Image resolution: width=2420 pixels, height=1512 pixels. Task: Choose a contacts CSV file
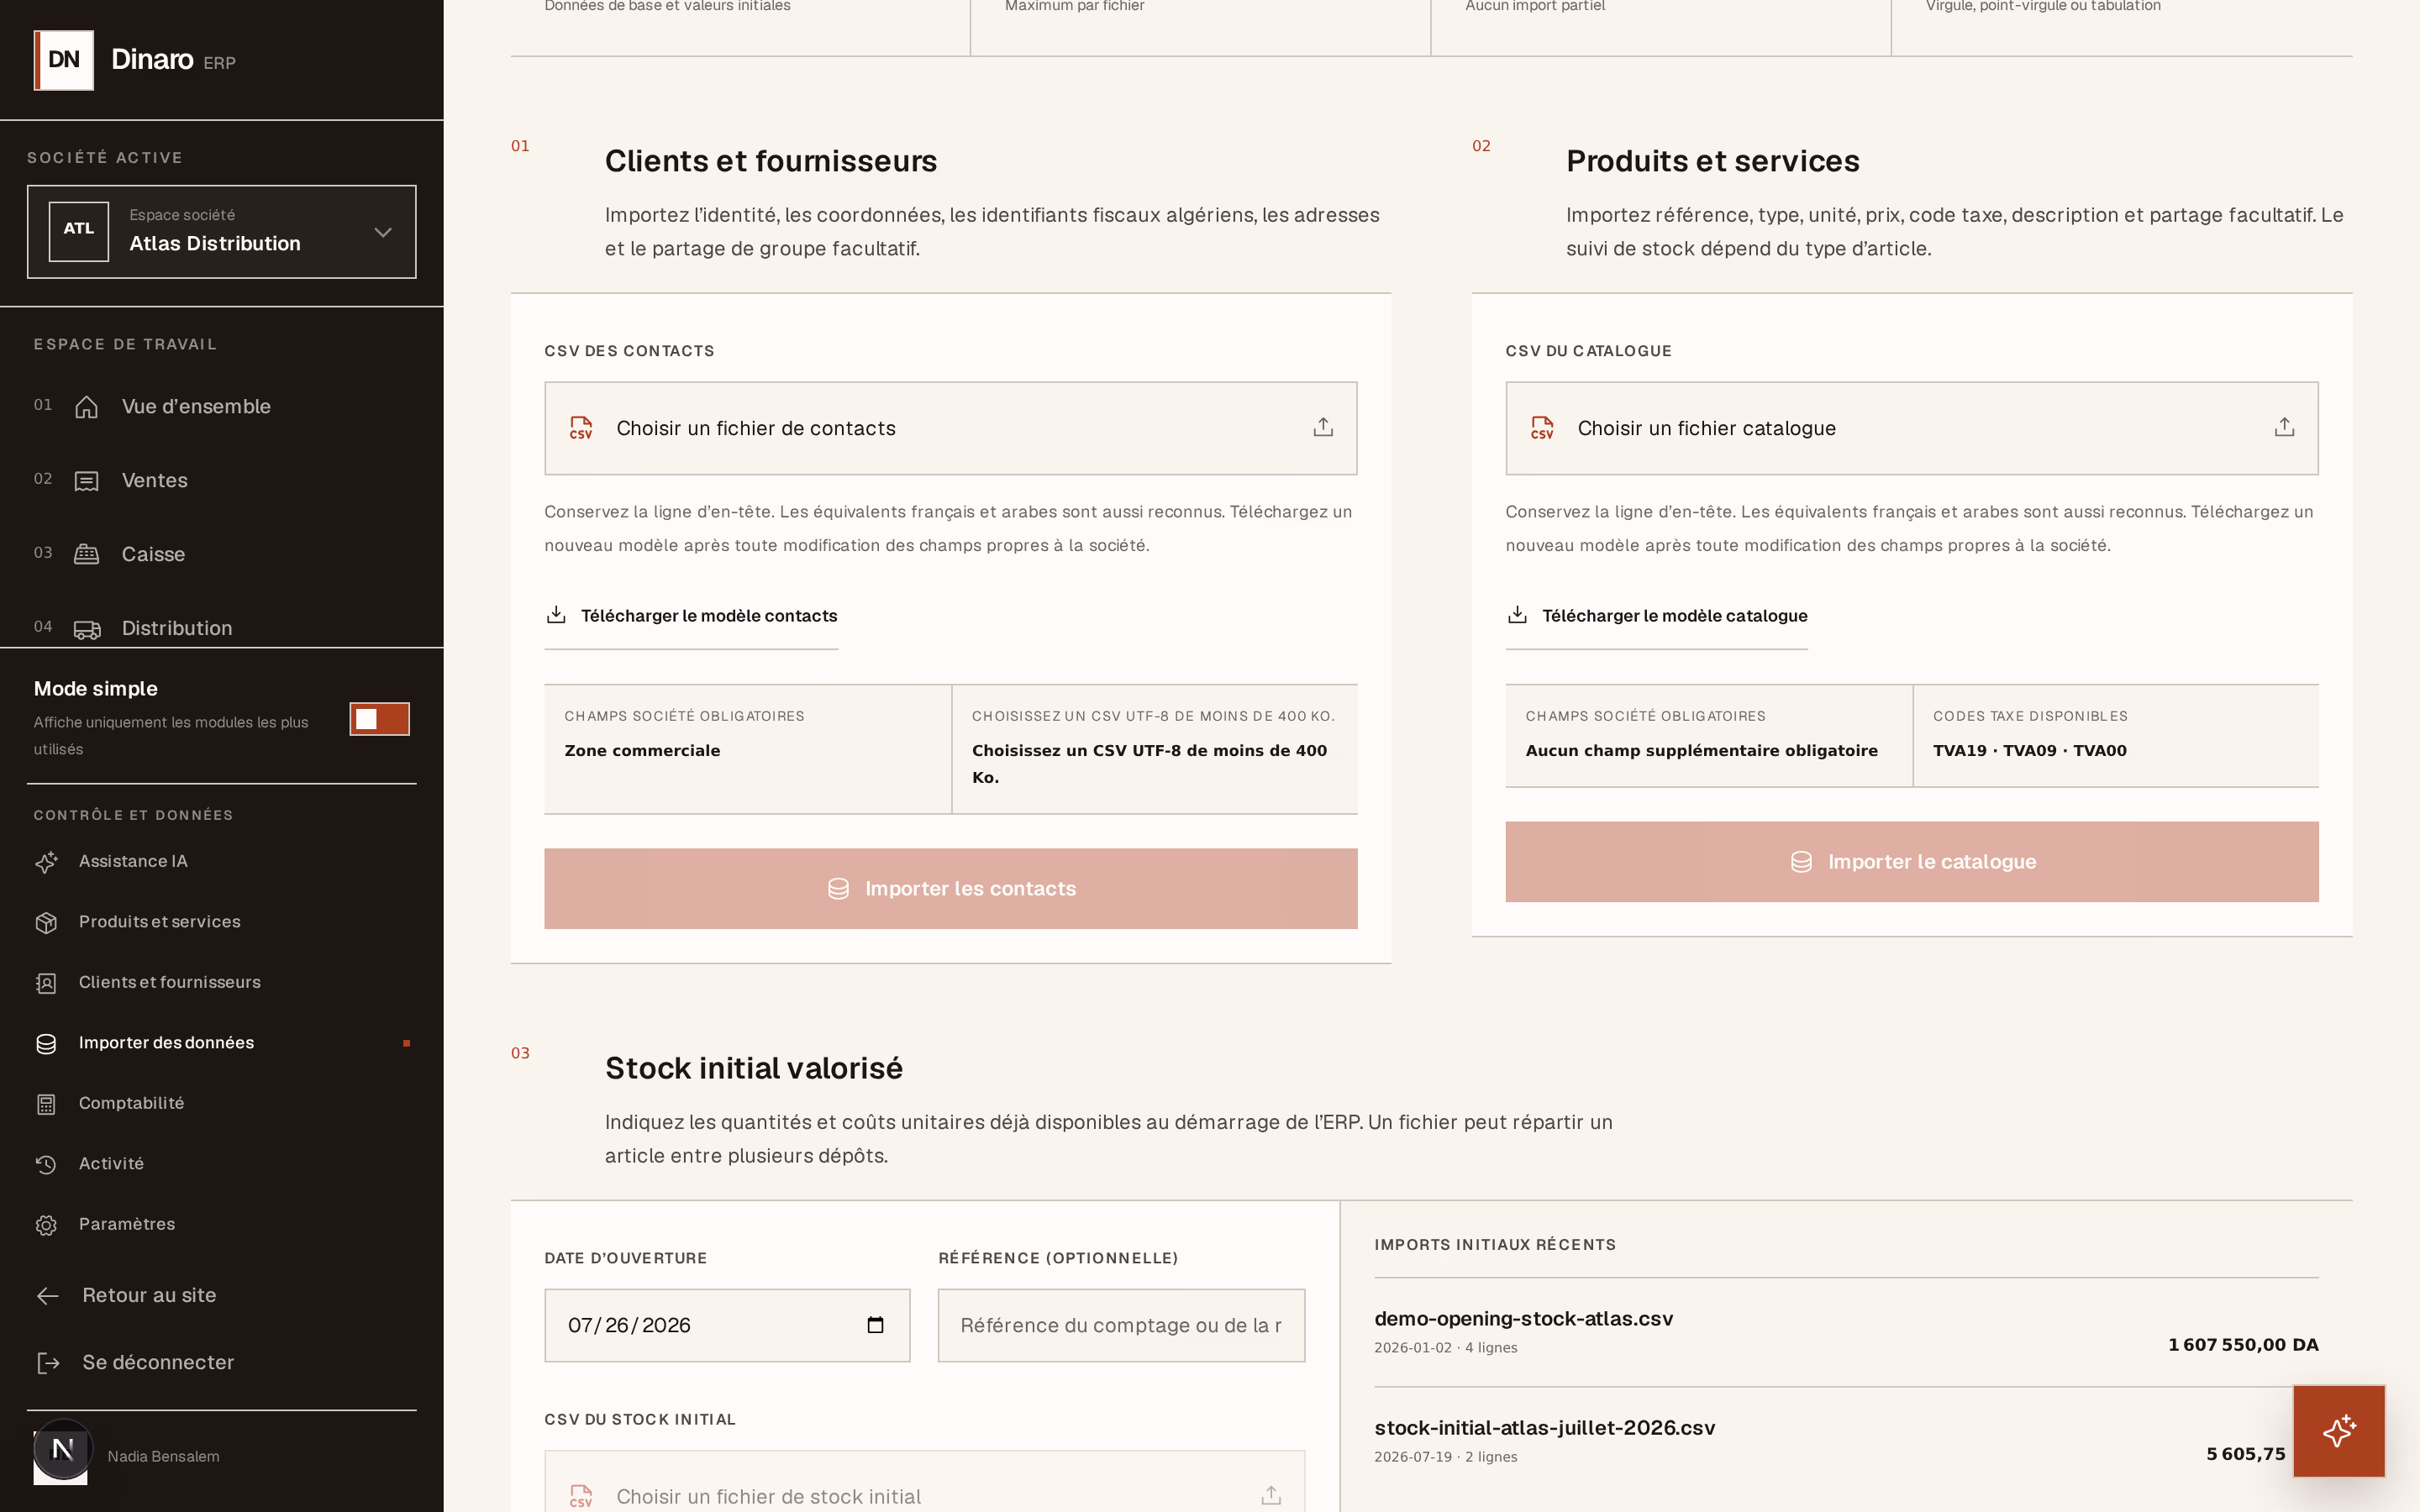pos(950,428)
